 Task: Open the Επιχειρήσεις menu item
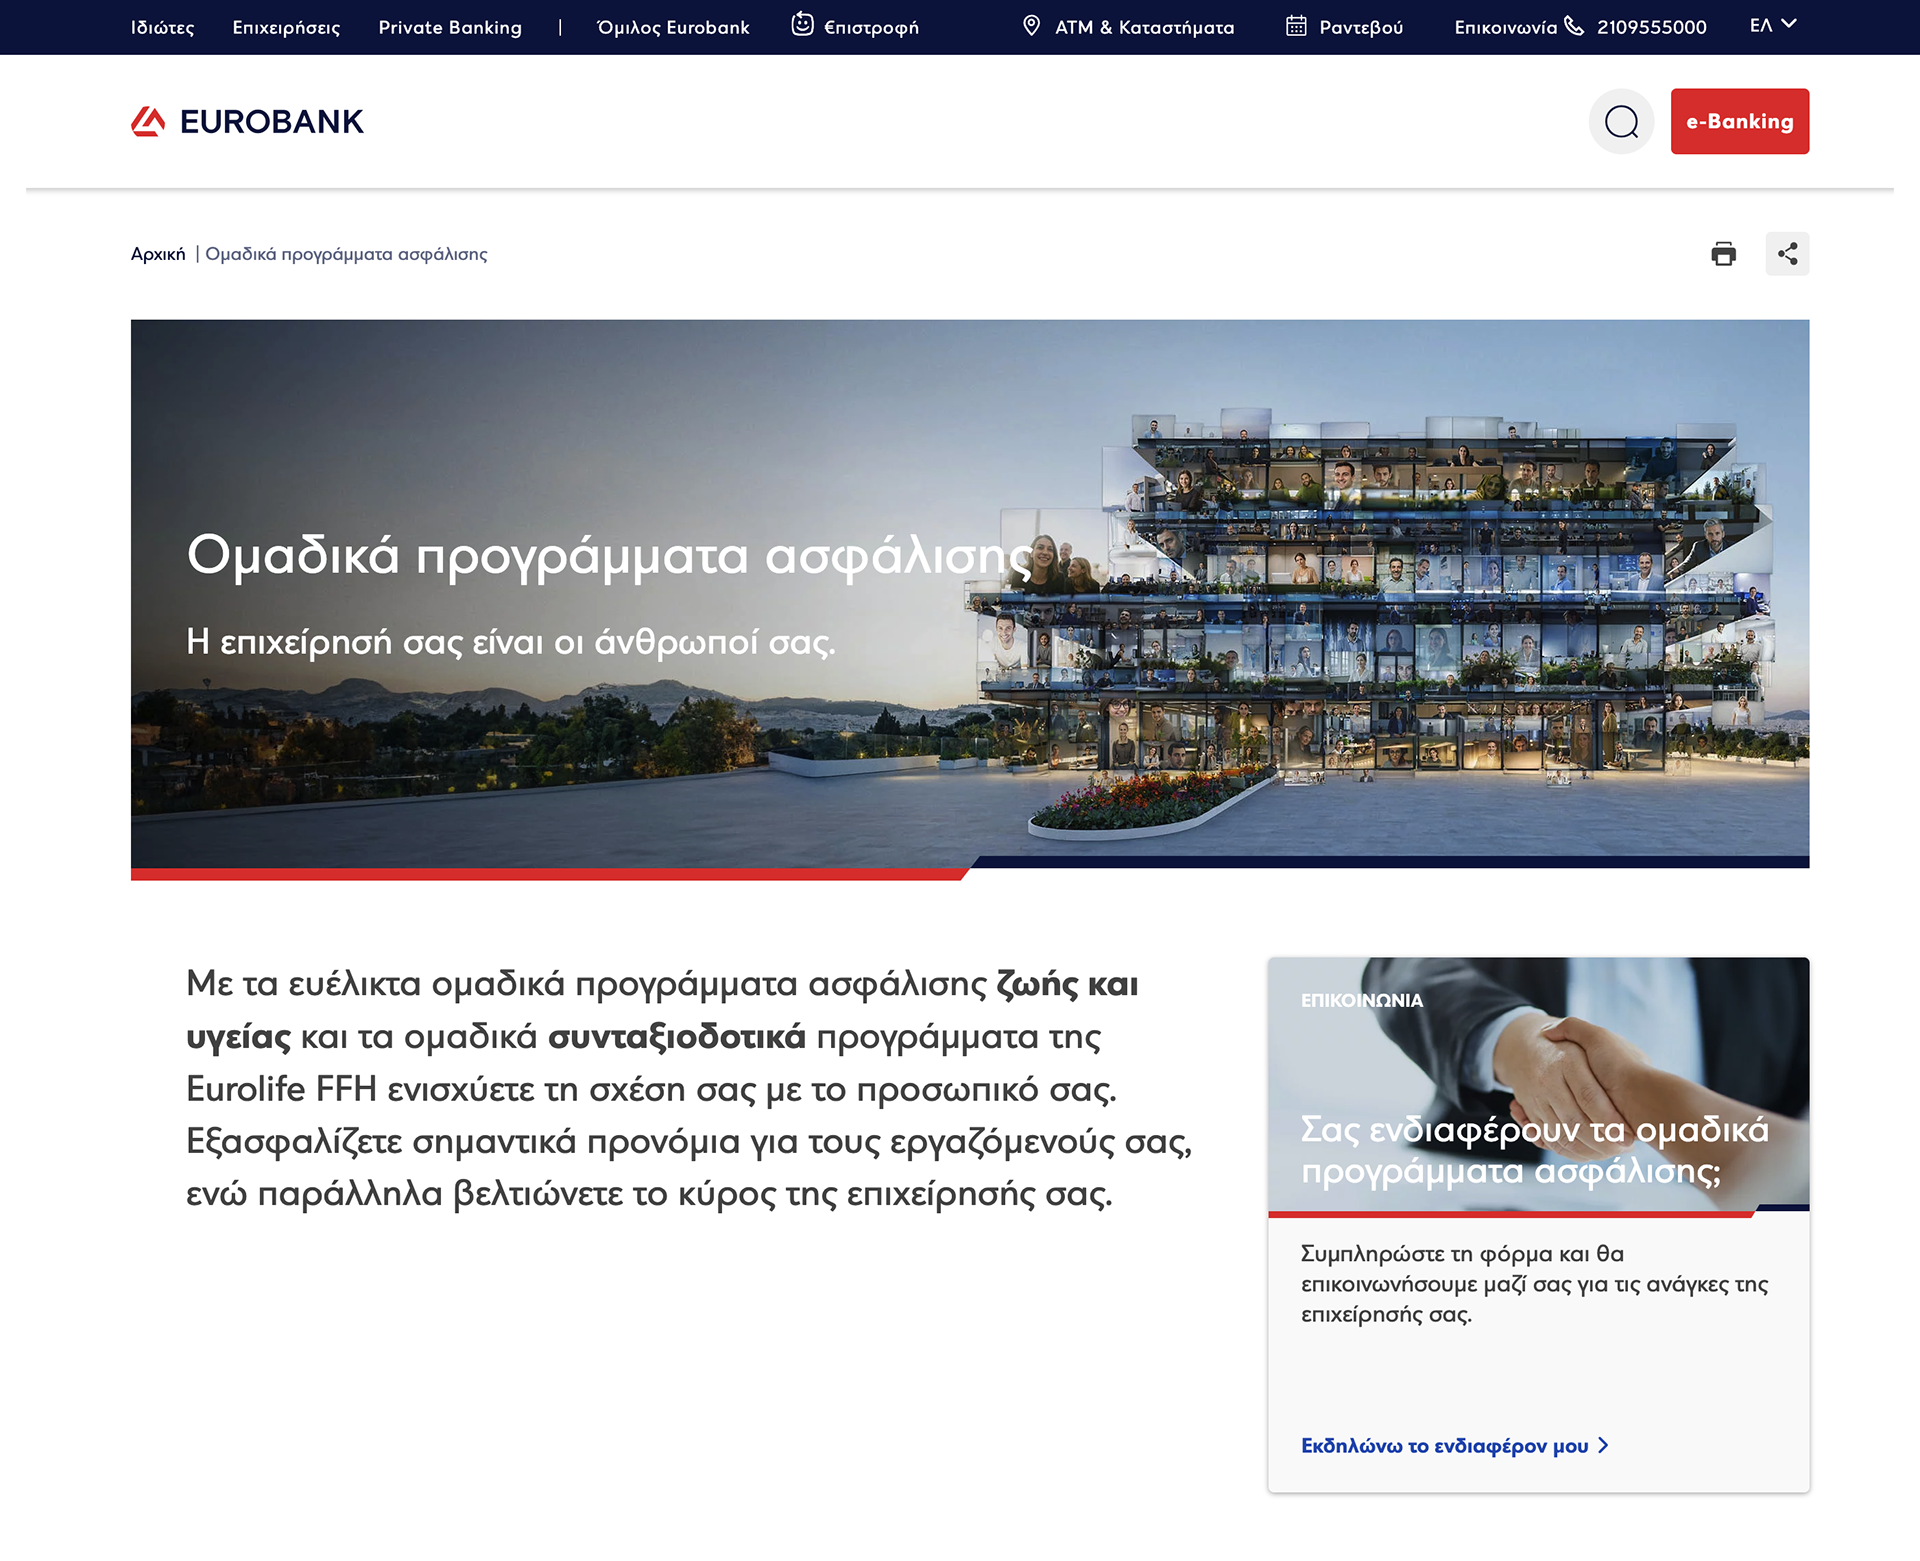286,27
